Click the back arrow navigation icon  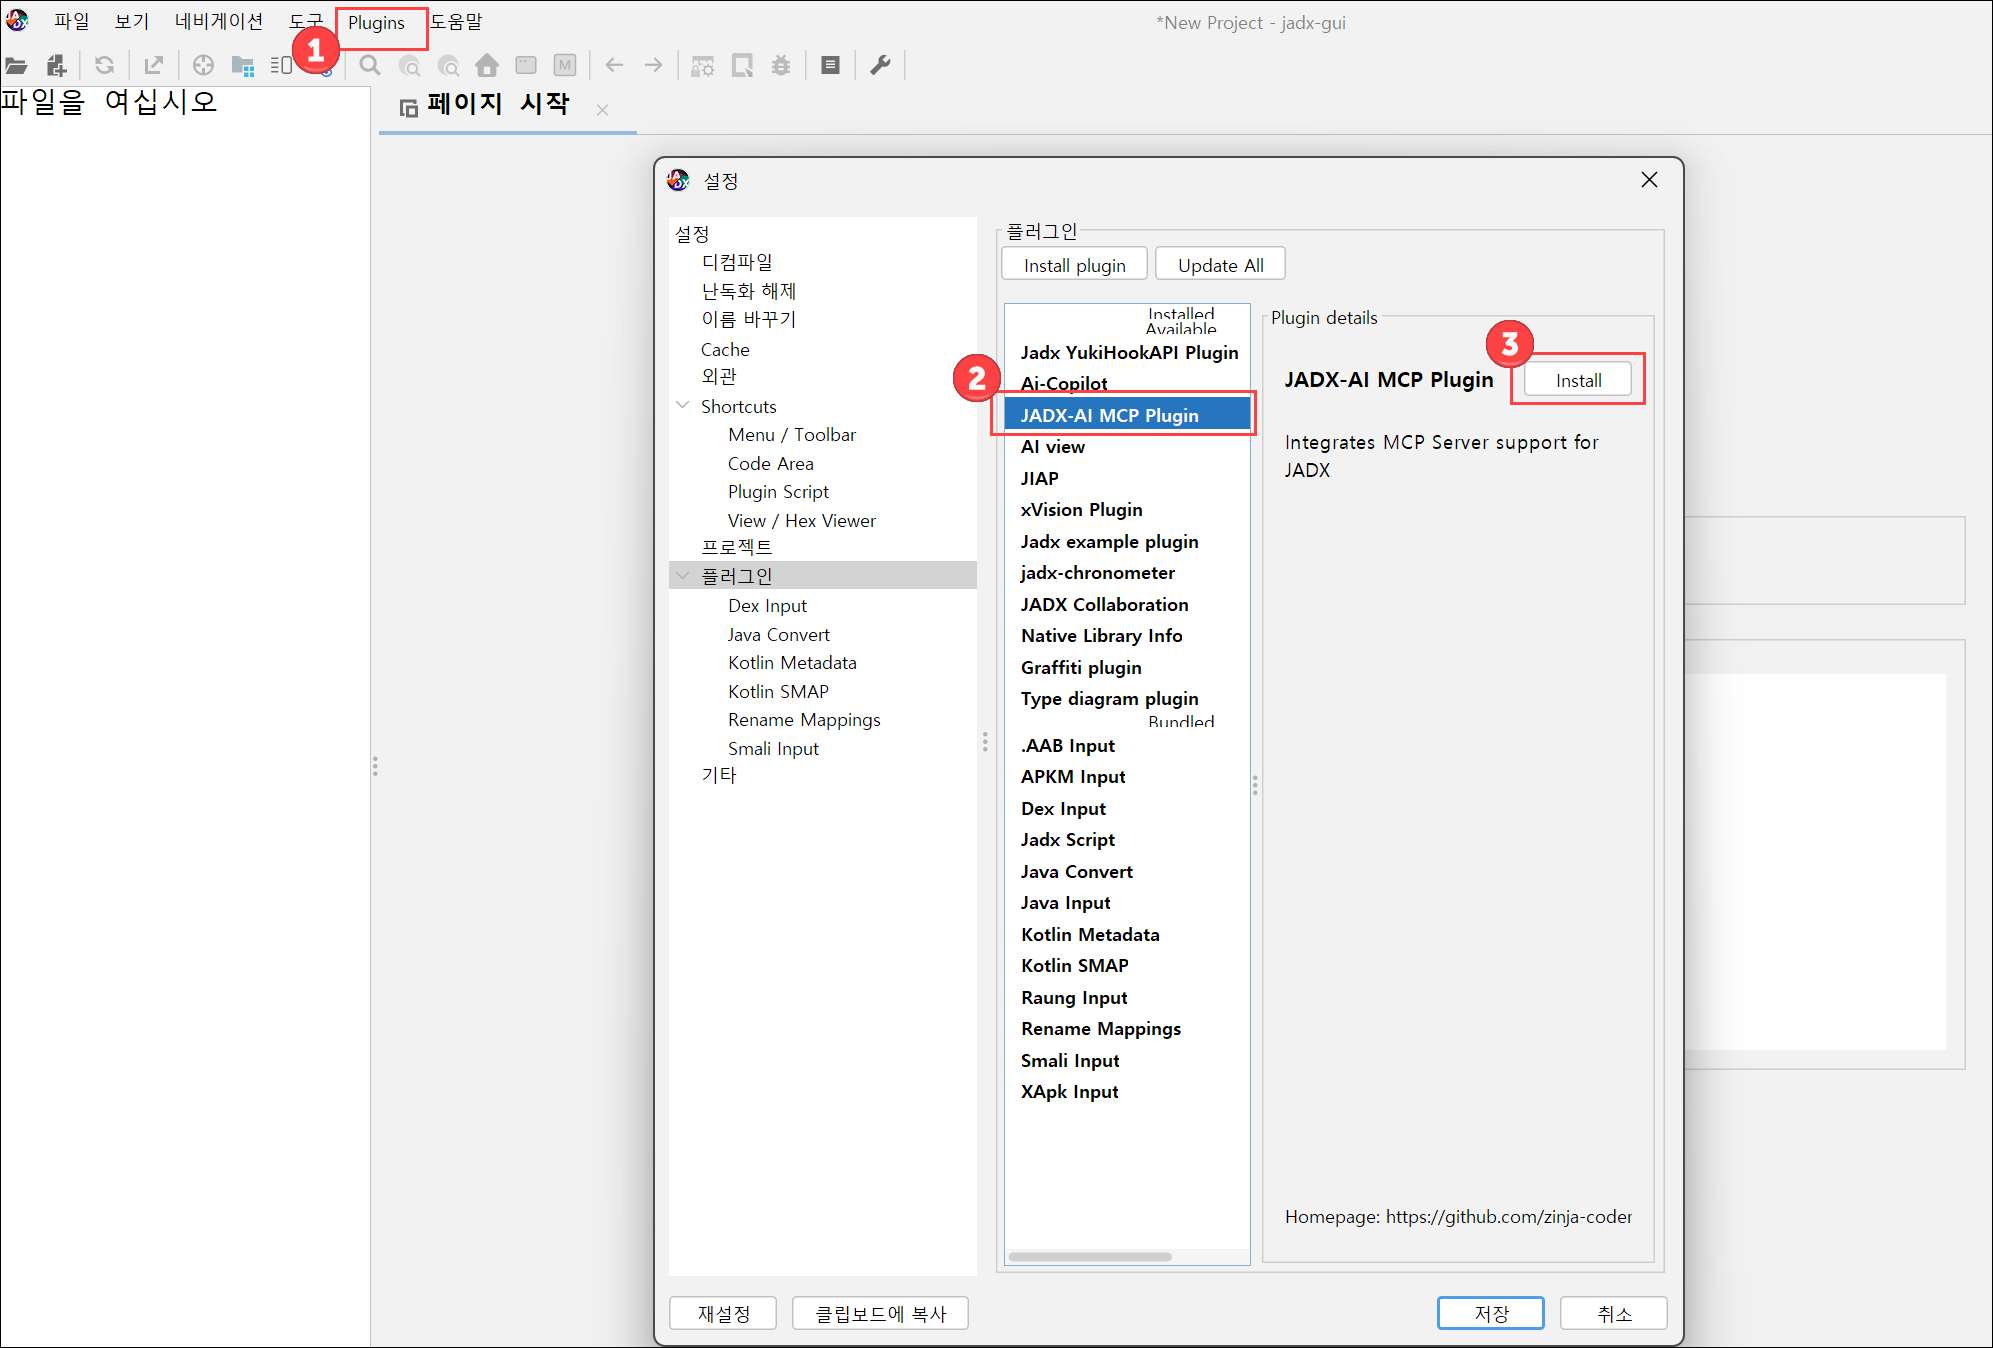[x=614, y=66]
